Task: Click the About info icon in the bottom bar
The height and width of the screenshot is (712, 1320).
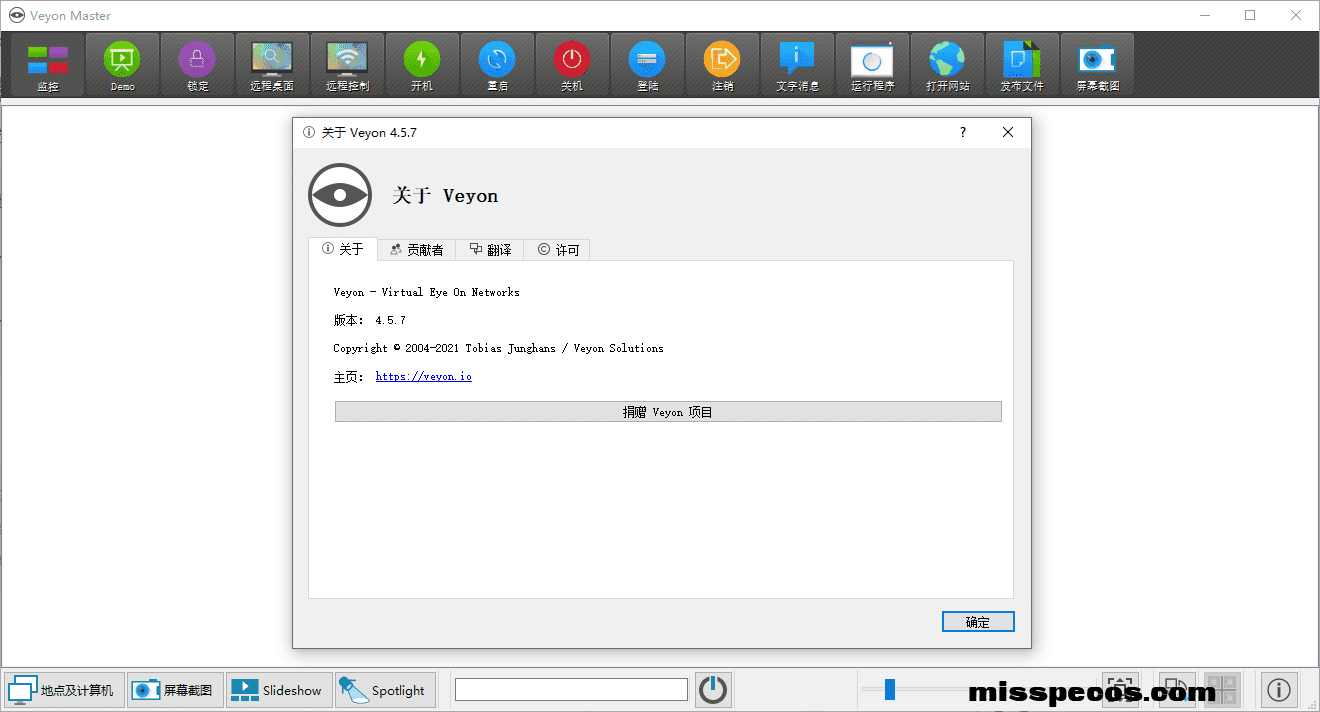Action: (x=1278, y=690)
